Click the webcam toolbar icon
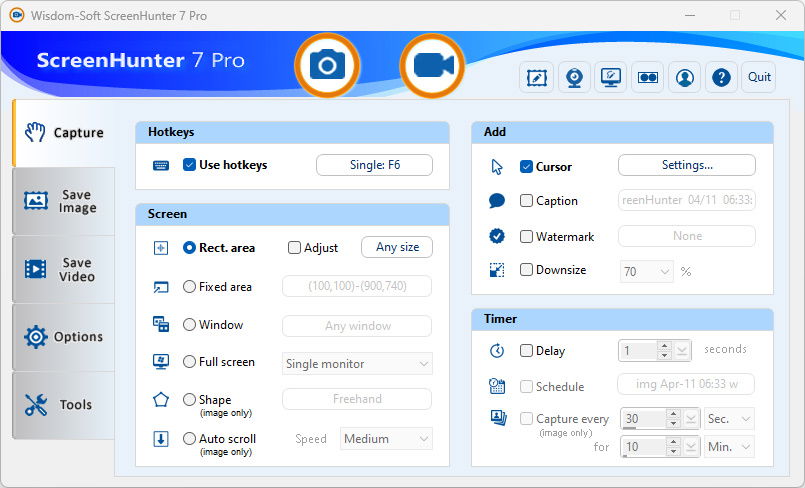The image size is (805, 488). point(574,77)
